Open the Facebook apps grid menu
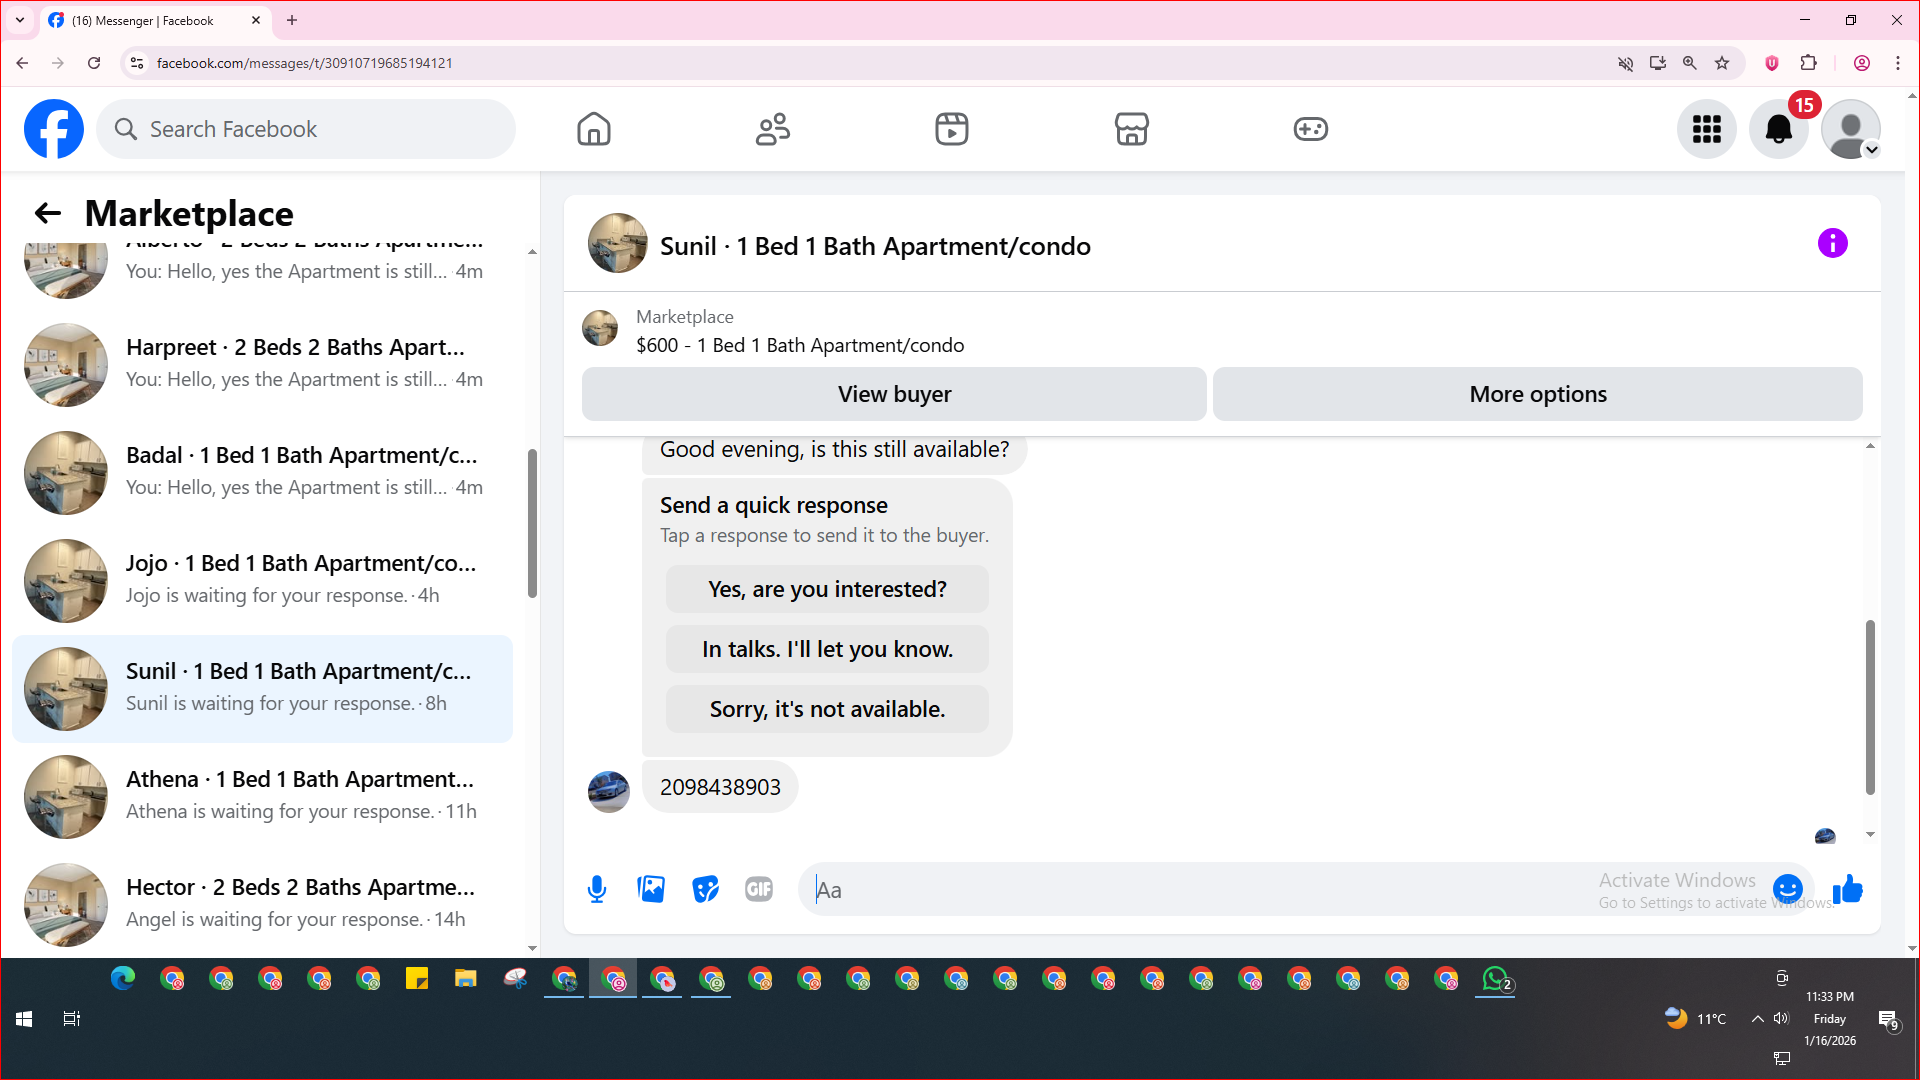1920x1080 pixels. [x=1706, y=129]
